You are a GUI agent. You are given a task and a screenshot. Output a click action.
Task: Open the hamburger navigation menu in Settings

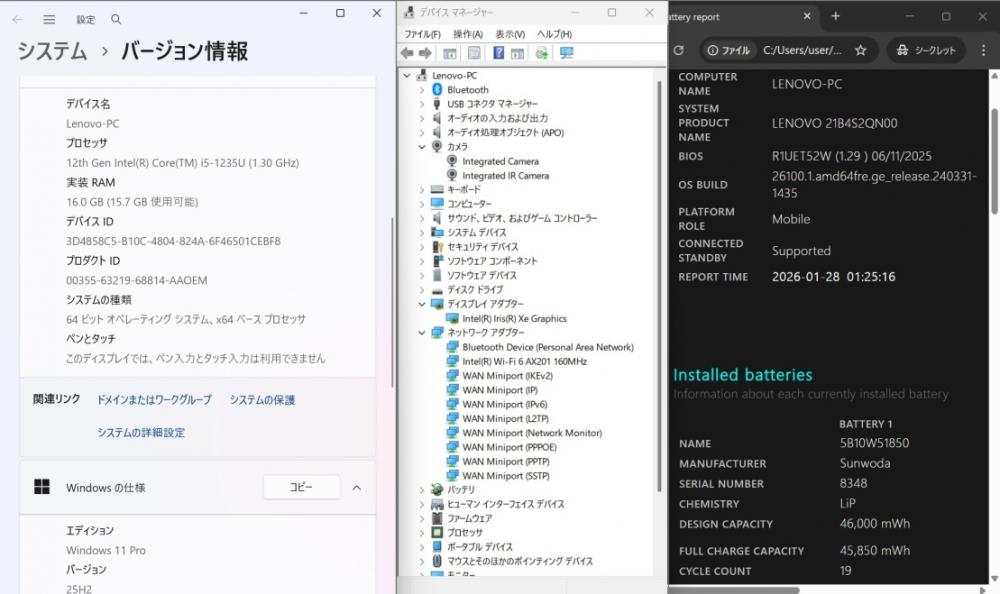[x=49, y=19]
